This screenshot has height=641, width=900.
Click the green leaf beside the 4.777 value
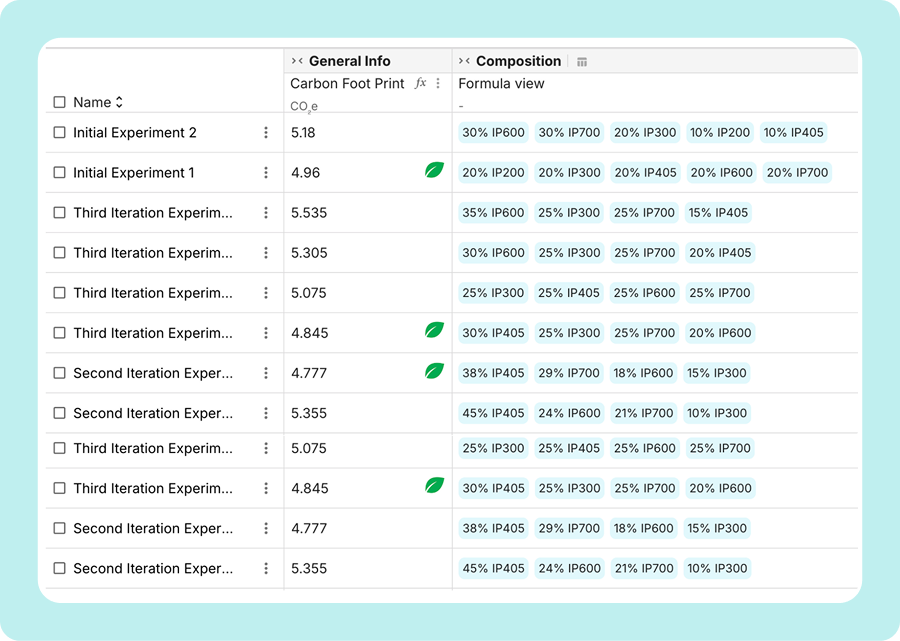tap(435, 371)
